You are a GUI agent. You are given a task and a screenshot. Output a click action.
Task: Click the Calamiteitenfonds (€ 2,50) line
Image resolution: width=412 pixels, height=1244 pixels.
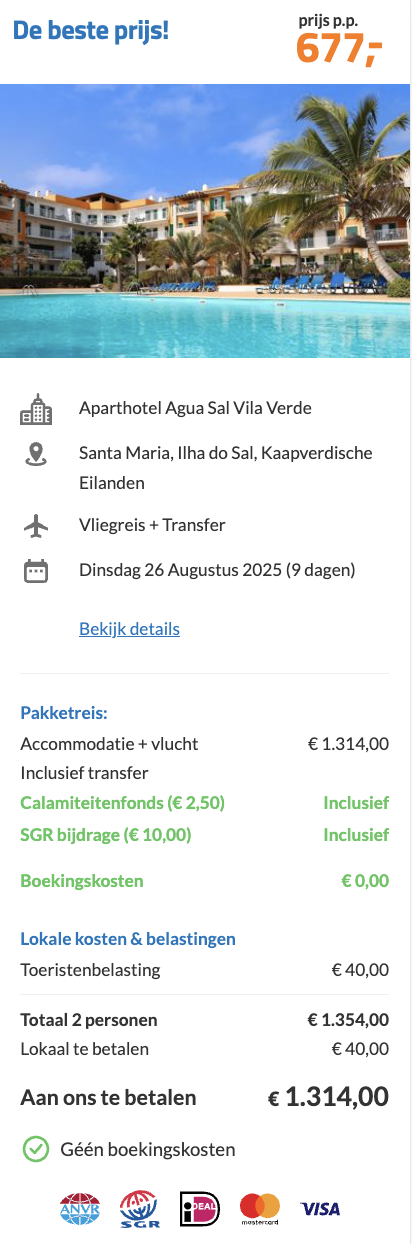click(x=205, y=802)
